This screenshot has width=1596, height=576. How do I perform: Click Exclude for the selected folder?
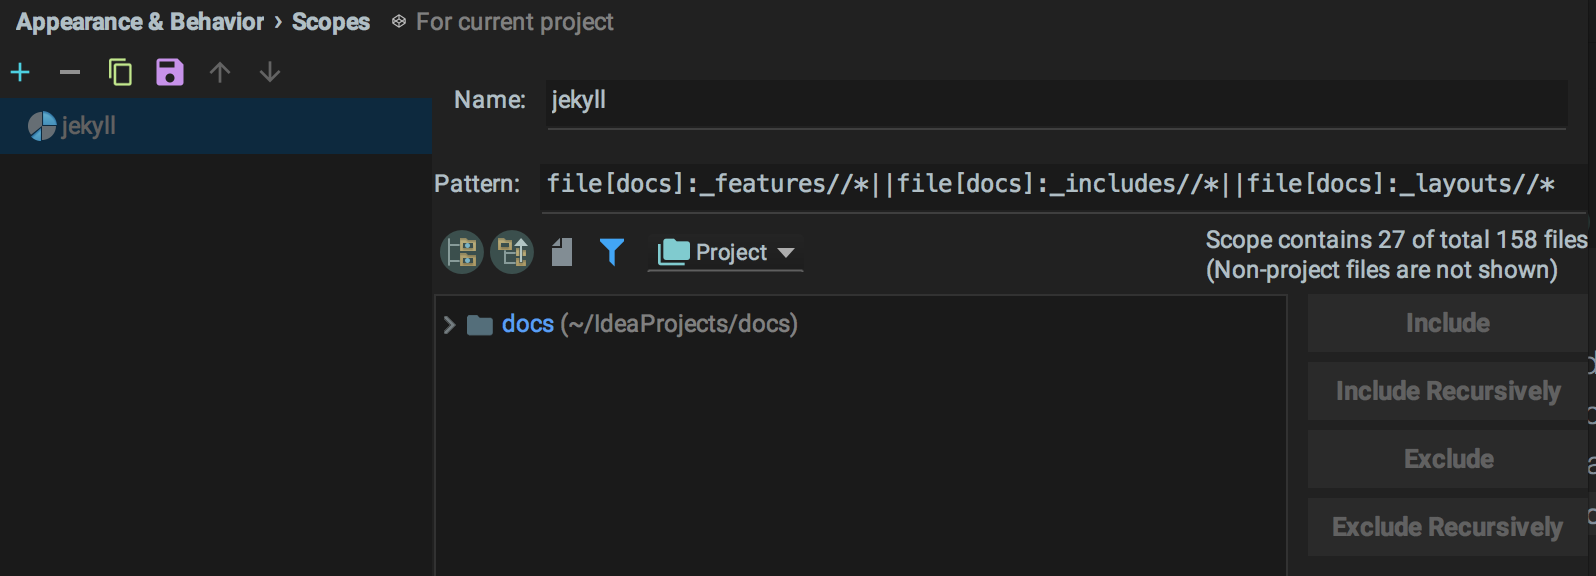point(1447,458)
